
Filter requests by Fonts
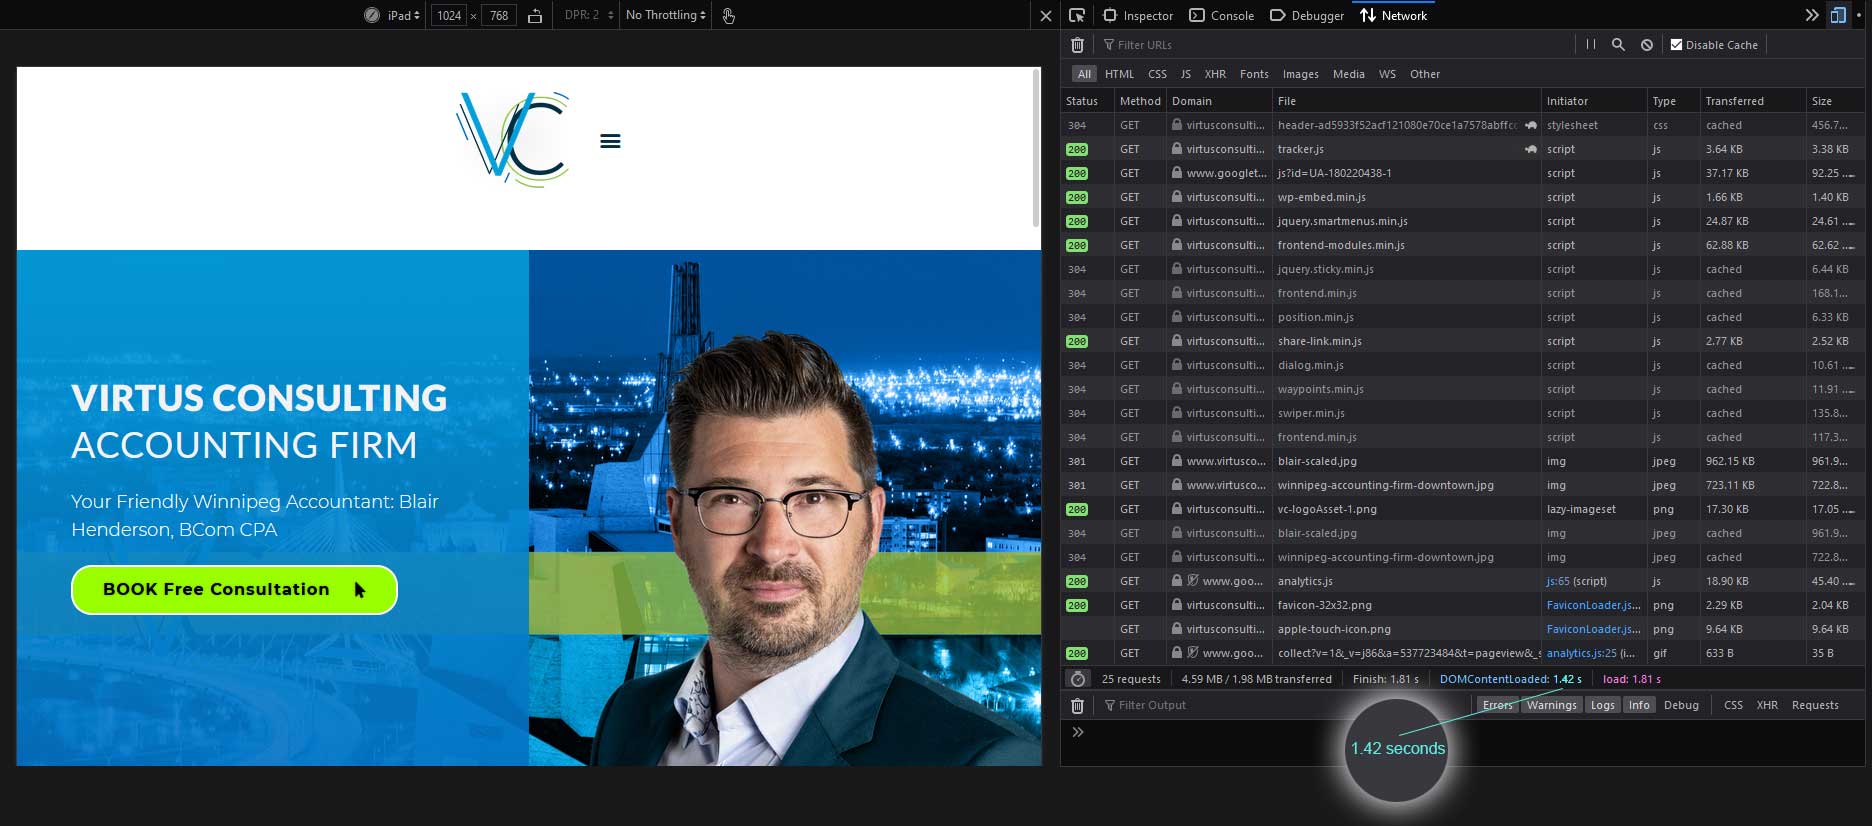coord(1254,74)
